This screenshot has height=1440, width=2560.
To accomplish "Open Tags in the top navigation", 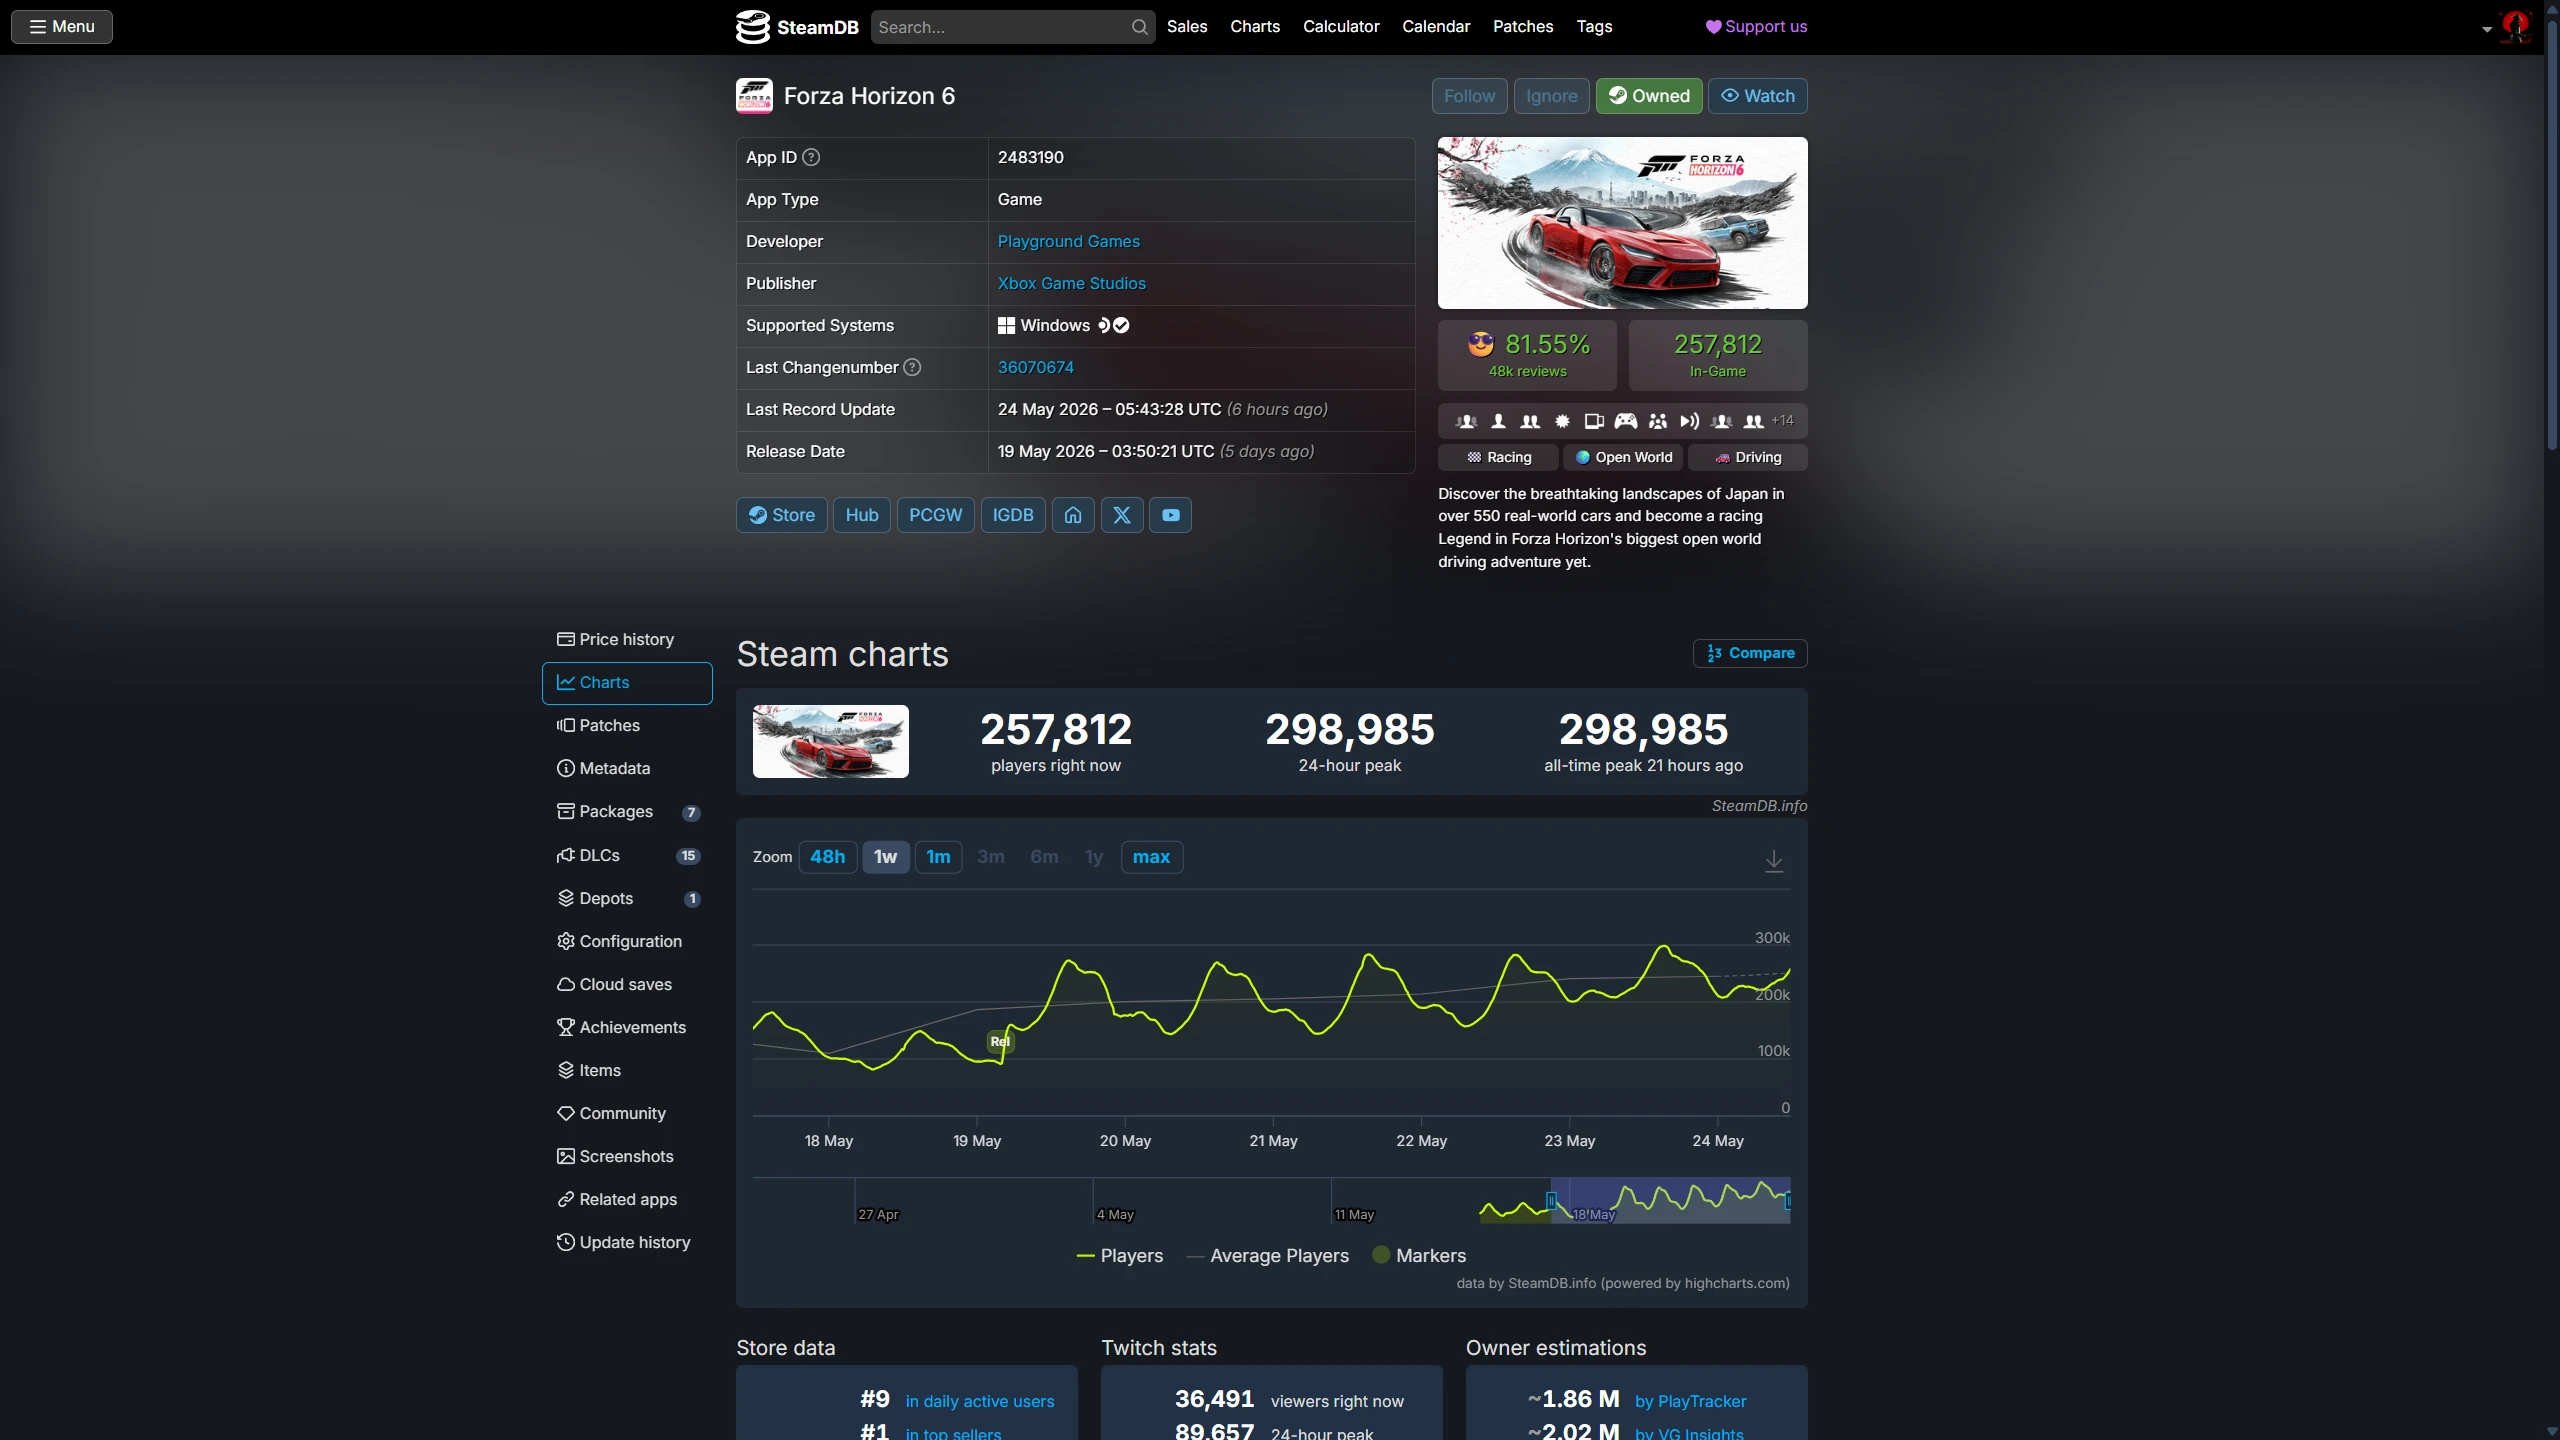I will [x=1594, y=27].
